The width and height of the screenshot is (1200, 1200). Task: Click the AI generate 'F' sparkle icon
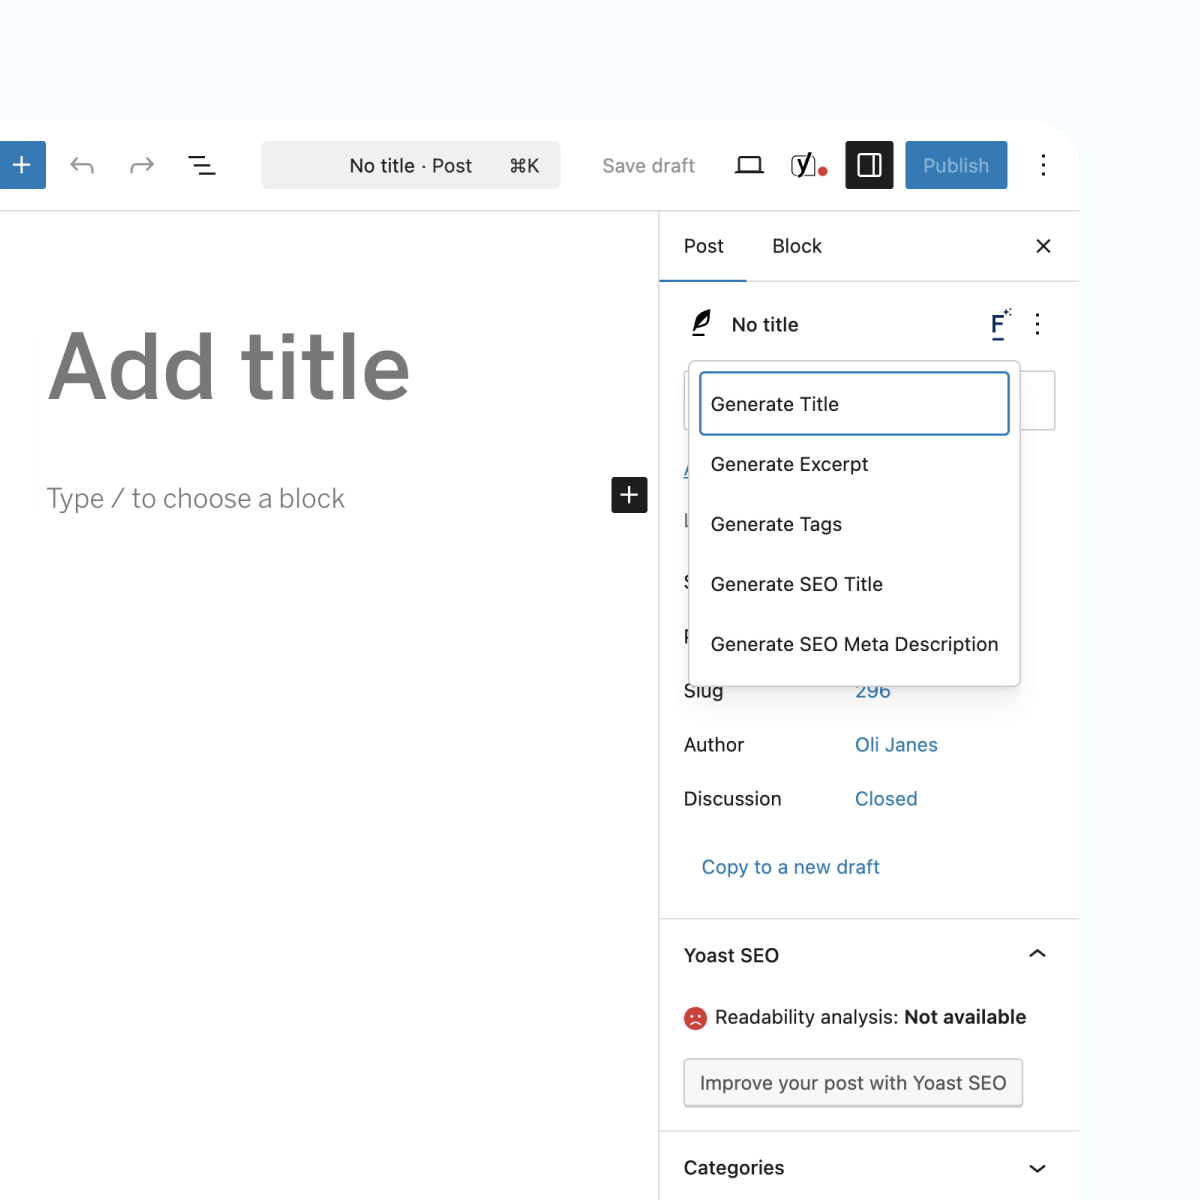(999, 324)
